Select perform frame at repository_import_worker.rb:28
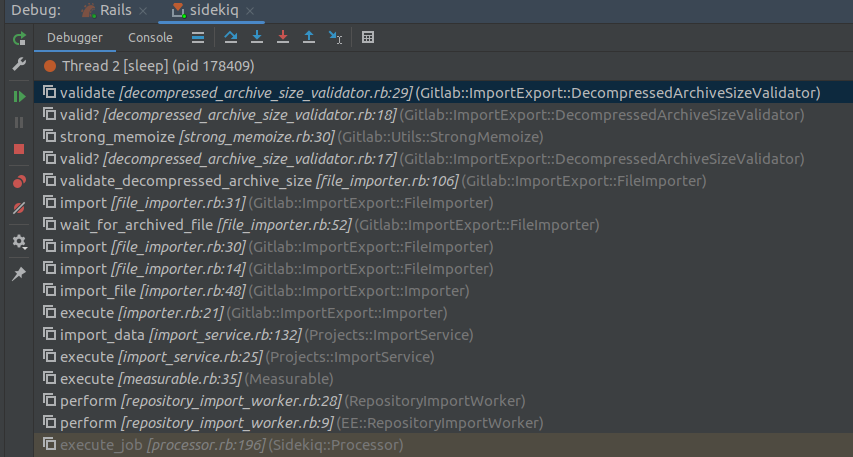Viewport: 853px width, 457px height. click(443, 401)
